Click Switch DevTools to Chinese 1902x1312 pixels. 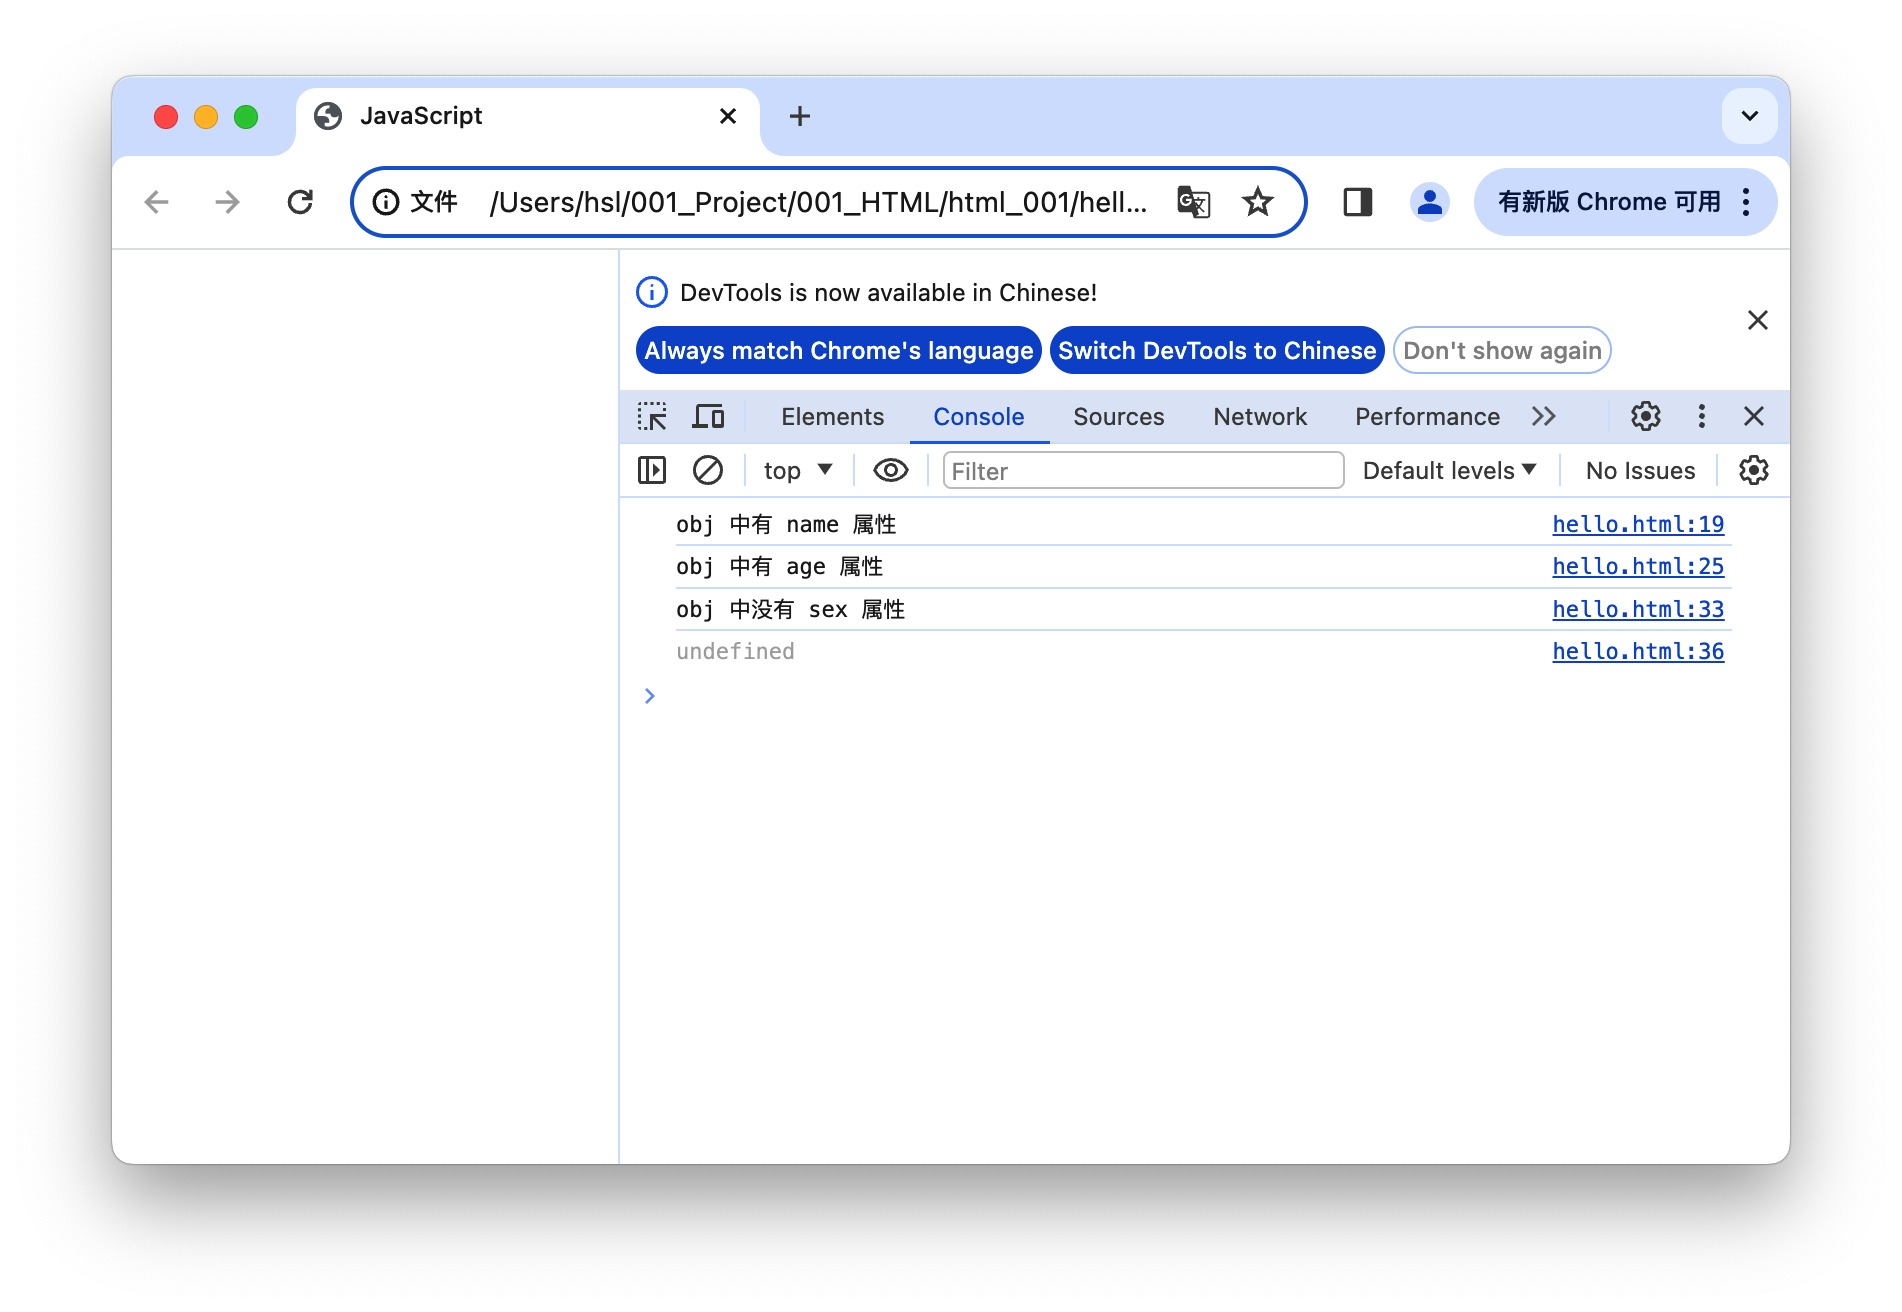tap(1217, 350)
